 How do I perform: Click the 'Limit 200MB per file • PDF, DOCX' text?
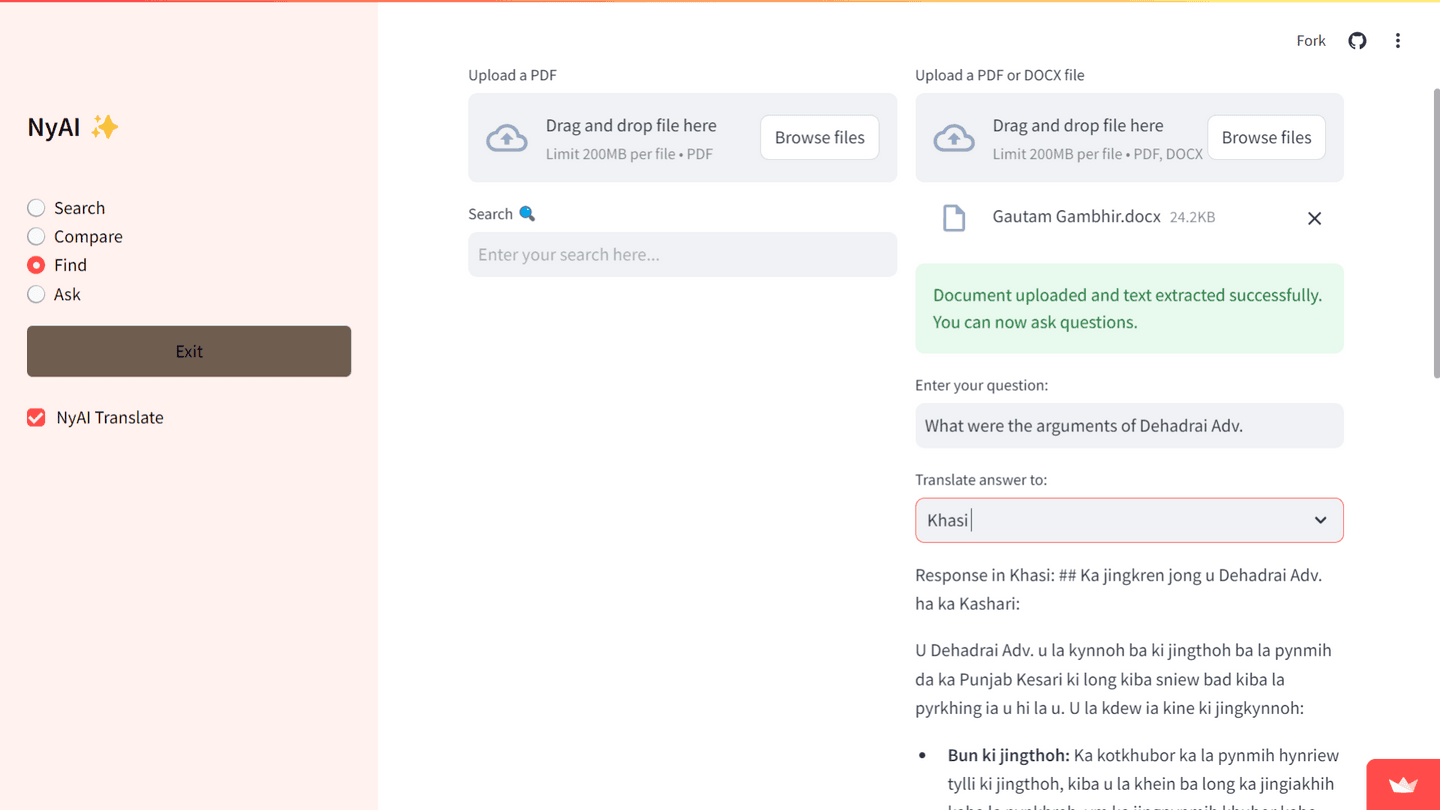[1097, 154]
